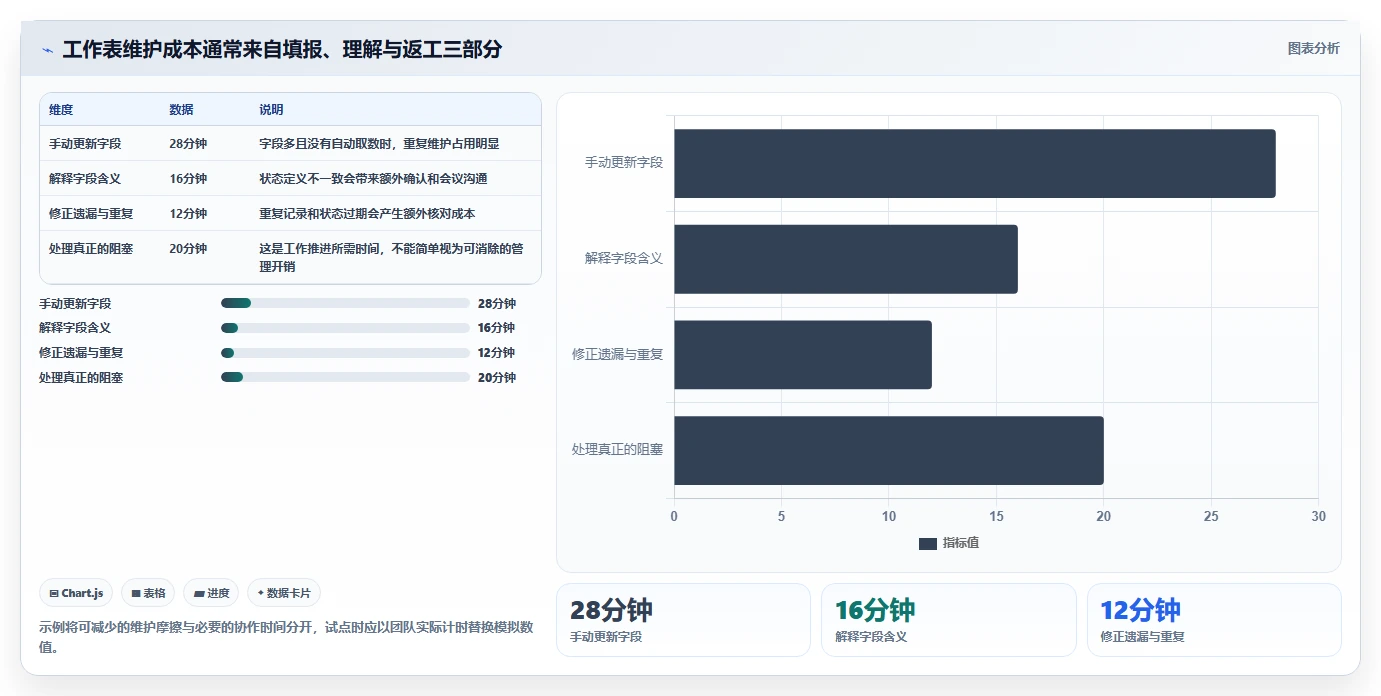Click the 说明 column header

click(271, 110)
